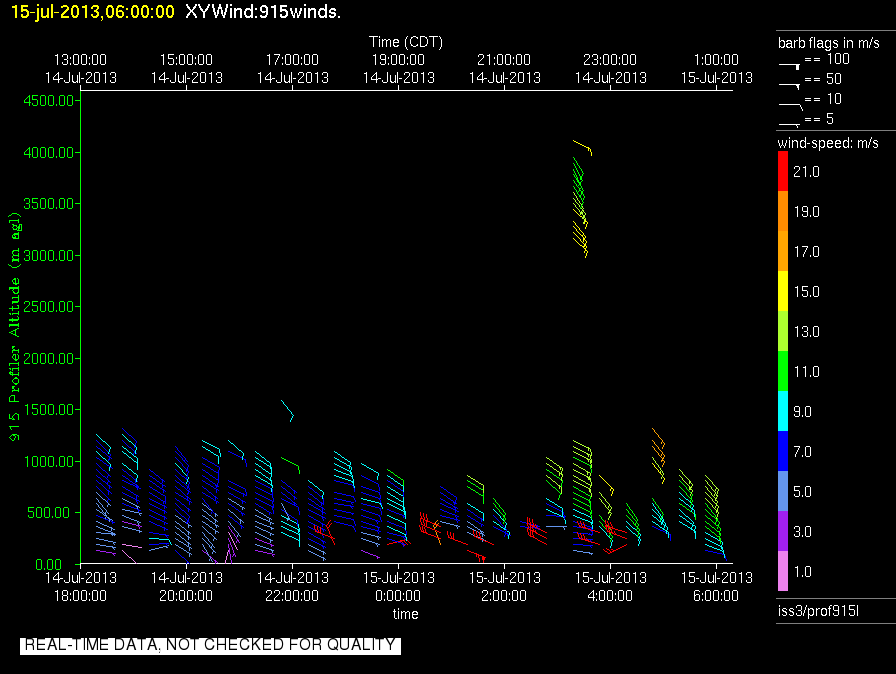Click the 14-Jul-2013 18:00:00 bottom axis label
Screen dimensions: 896x674
(80, 587)
